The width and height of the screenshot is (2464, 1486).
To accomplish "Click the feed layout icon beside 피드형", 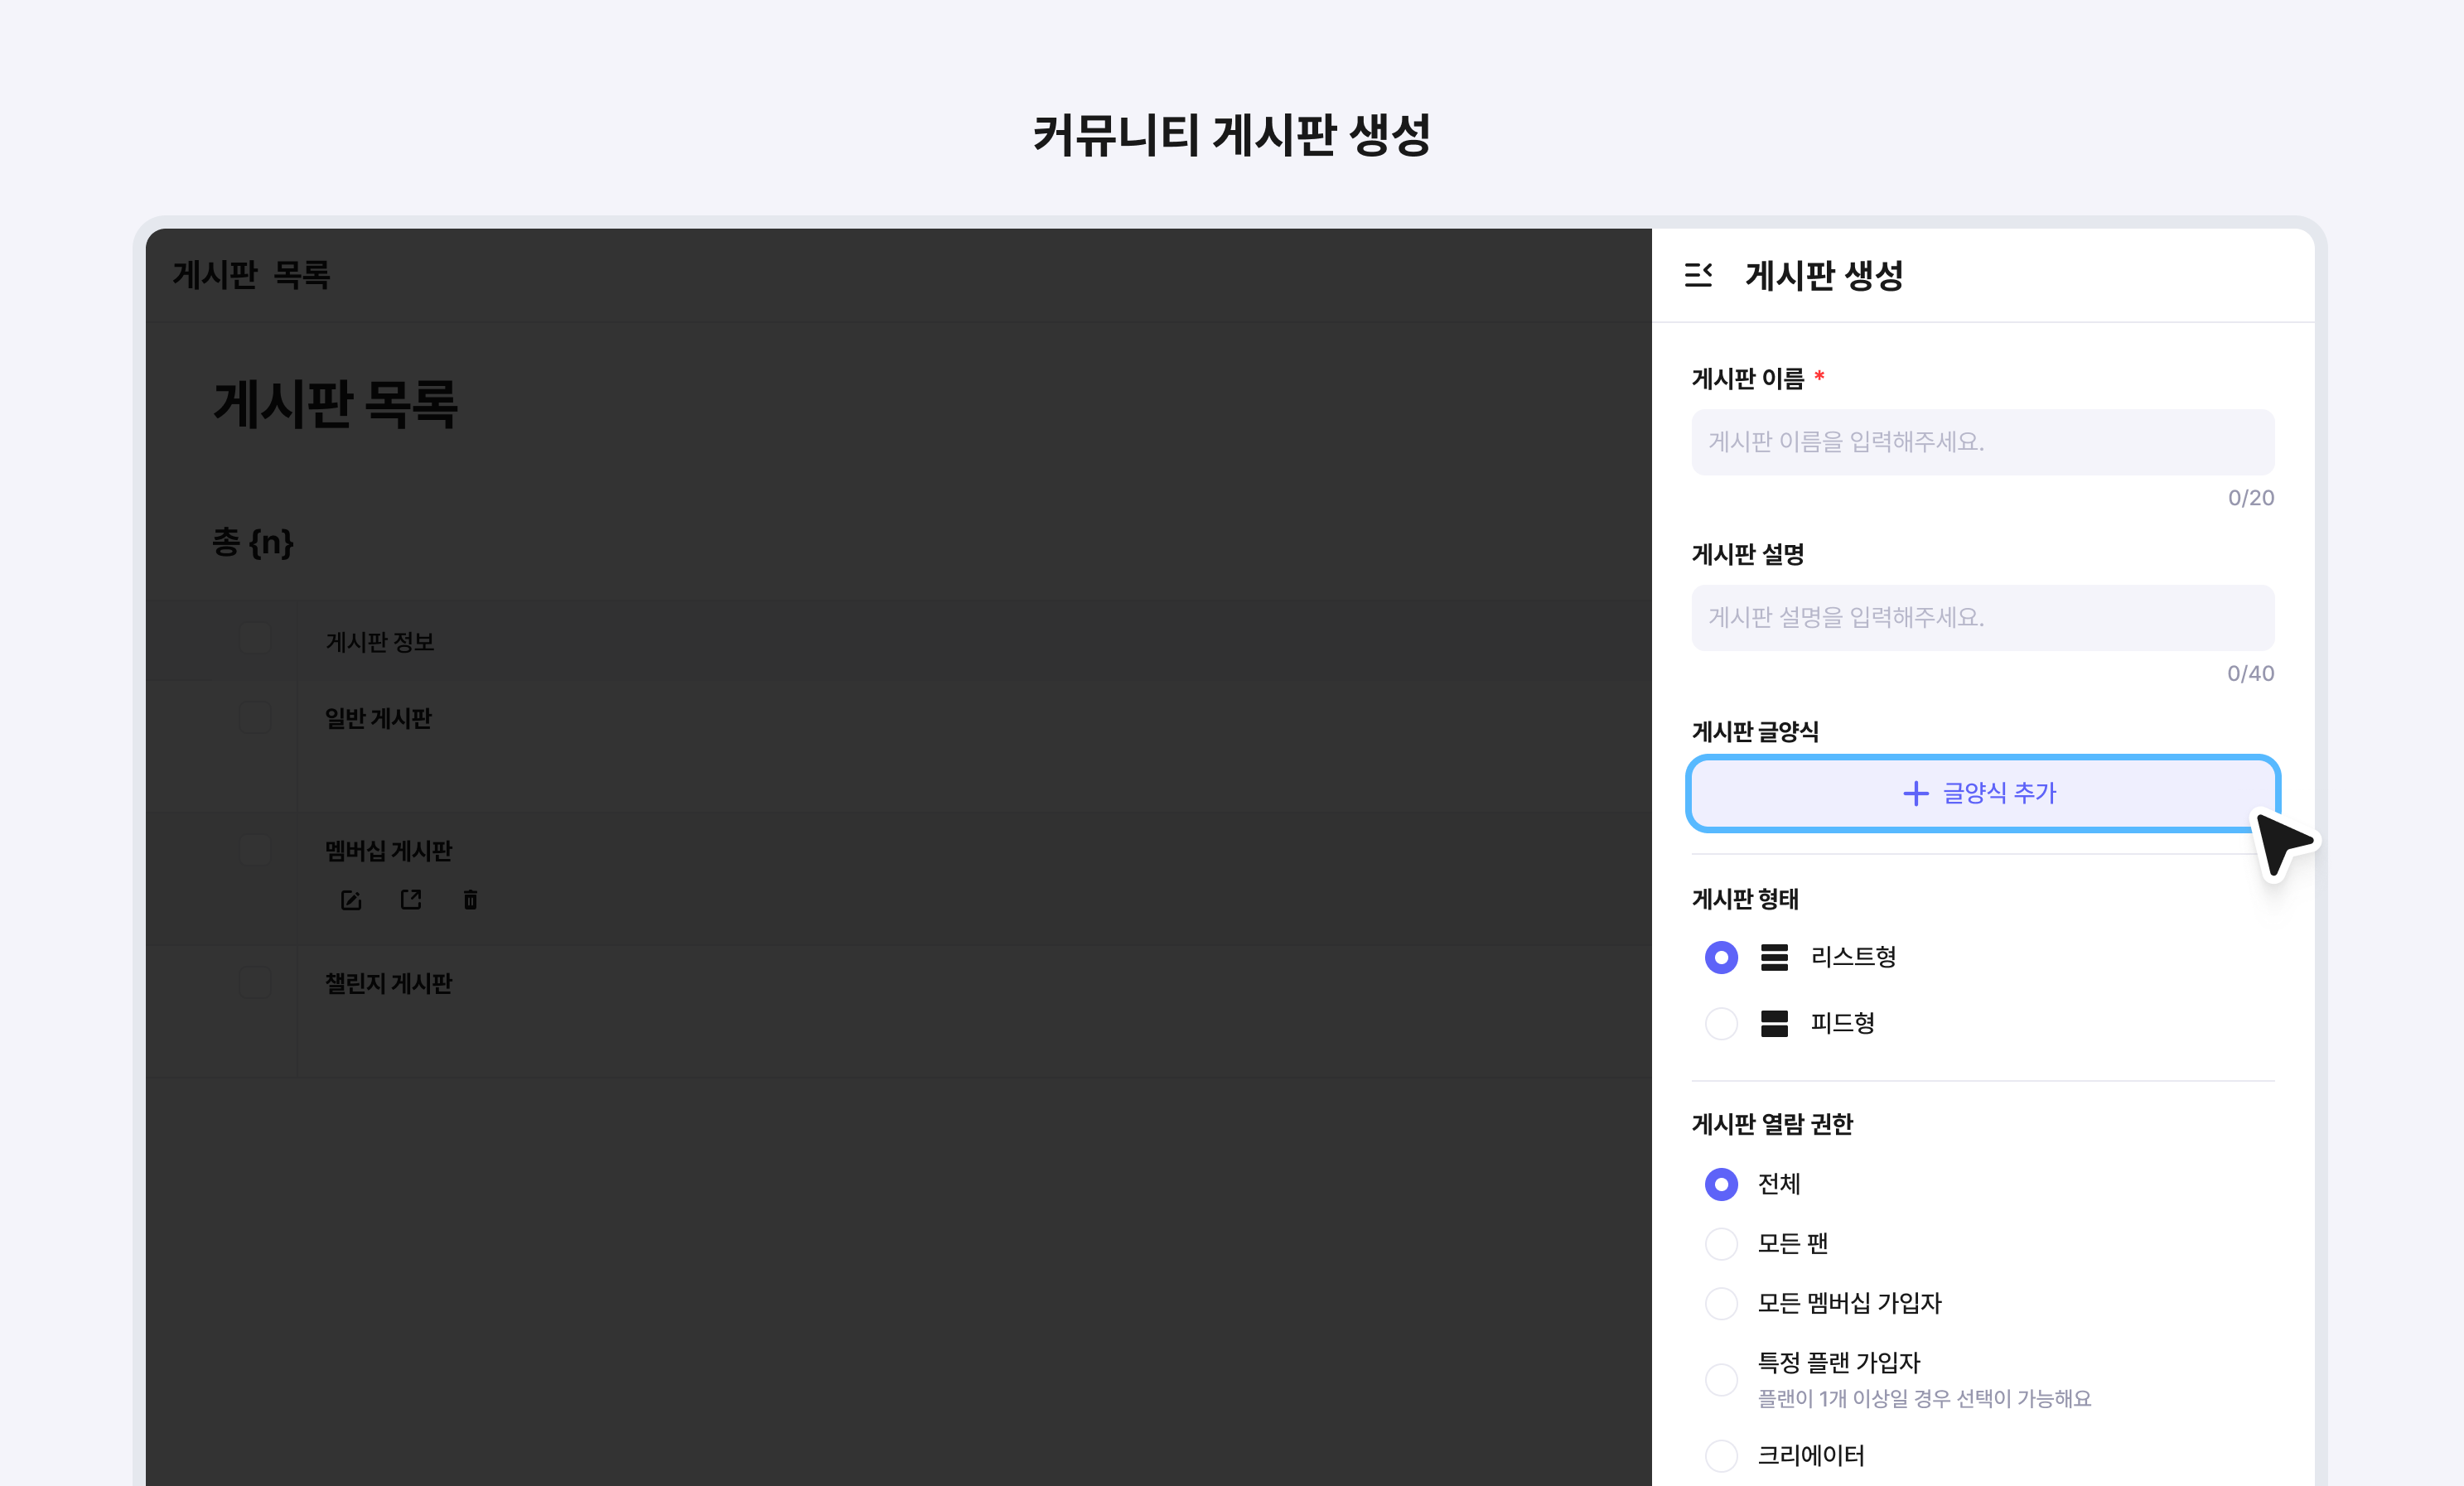I will [1774, 1023].
